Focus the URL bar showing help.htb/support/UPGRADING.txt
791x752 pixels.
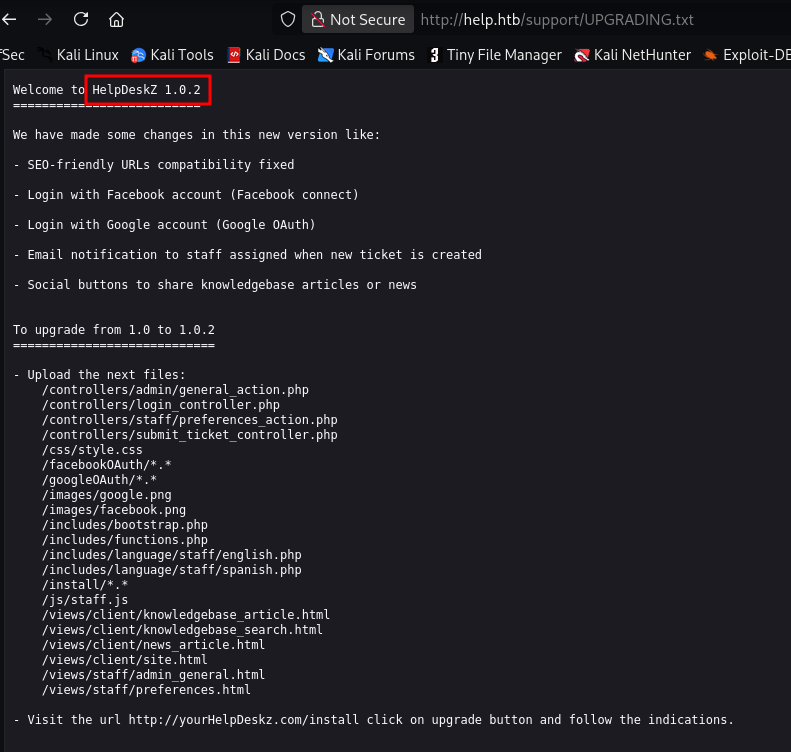[x=557, y=20]
